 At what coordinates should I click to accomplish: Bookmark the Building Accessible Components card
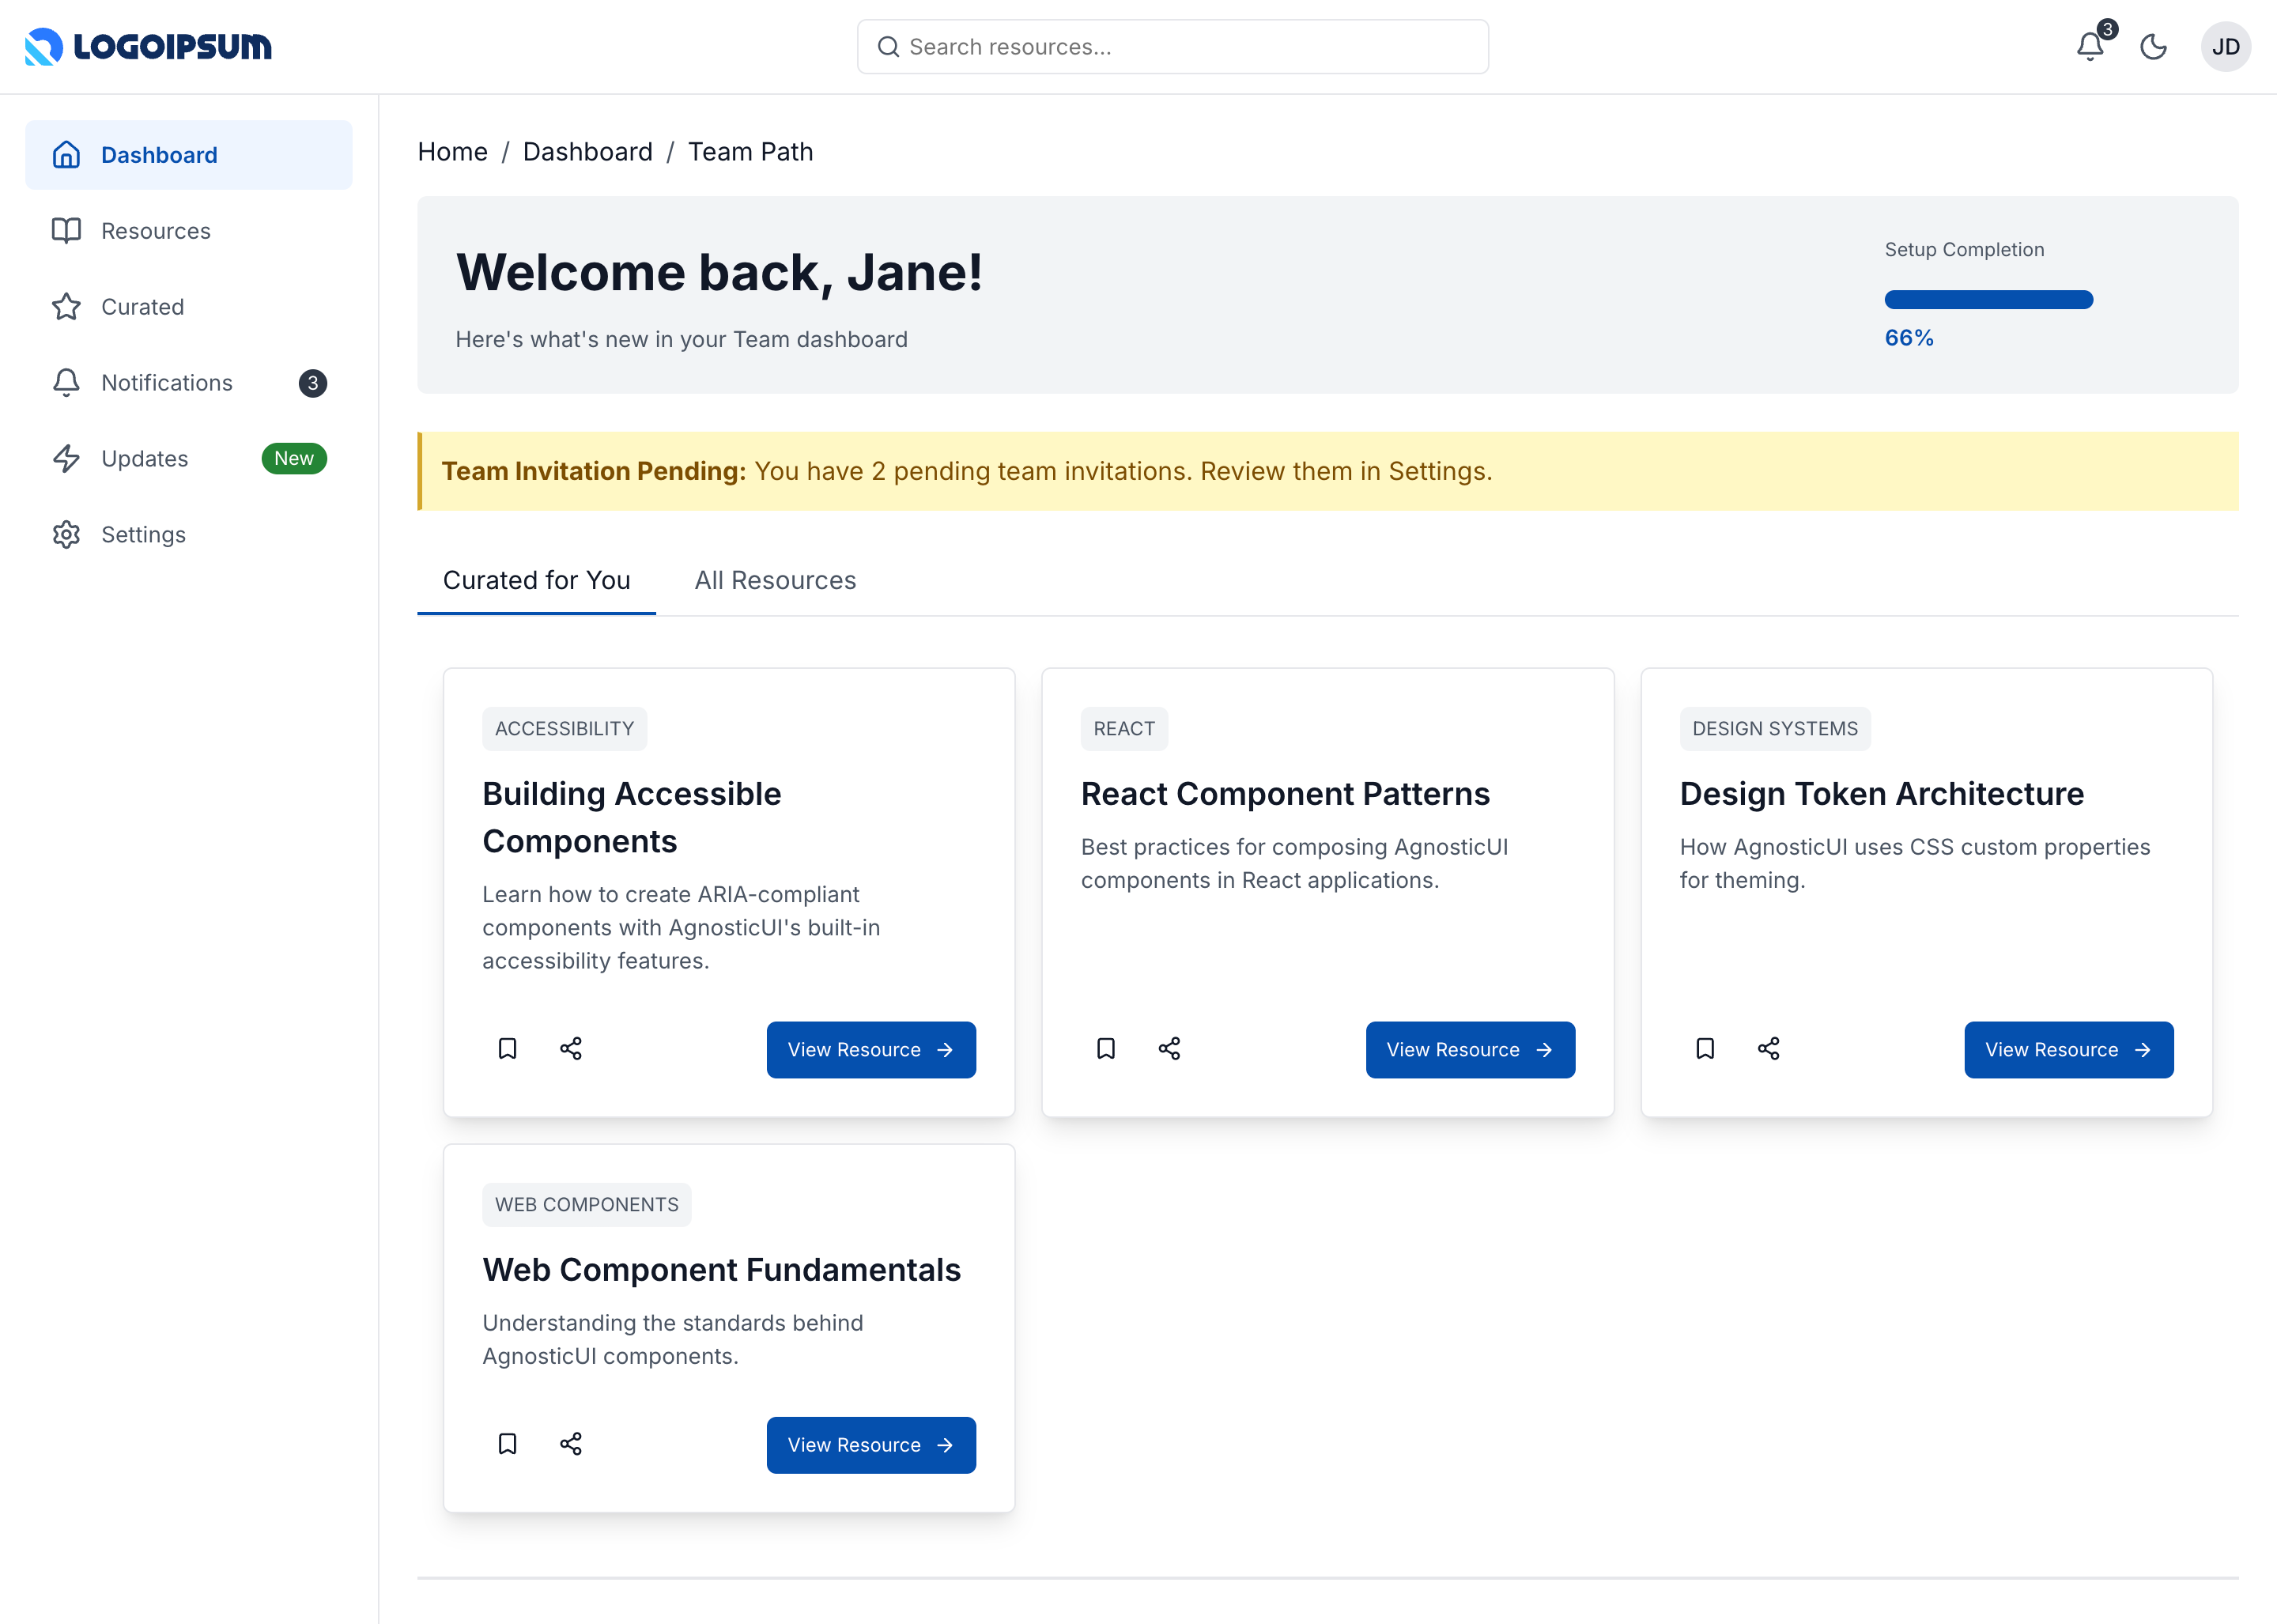point(507,1048)
